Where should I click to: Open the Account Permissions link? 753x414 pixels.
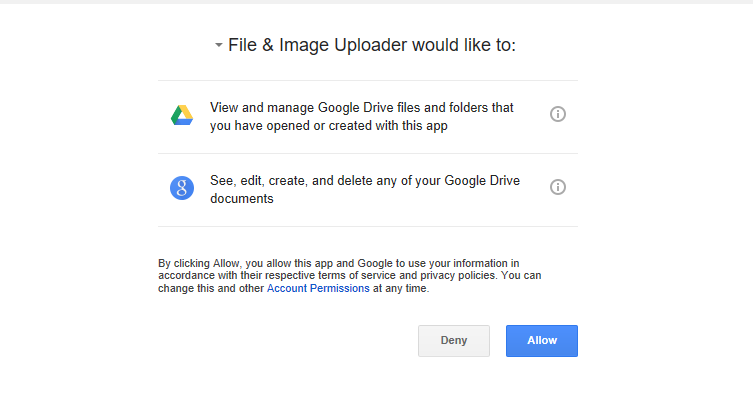(x=318, y=288)
